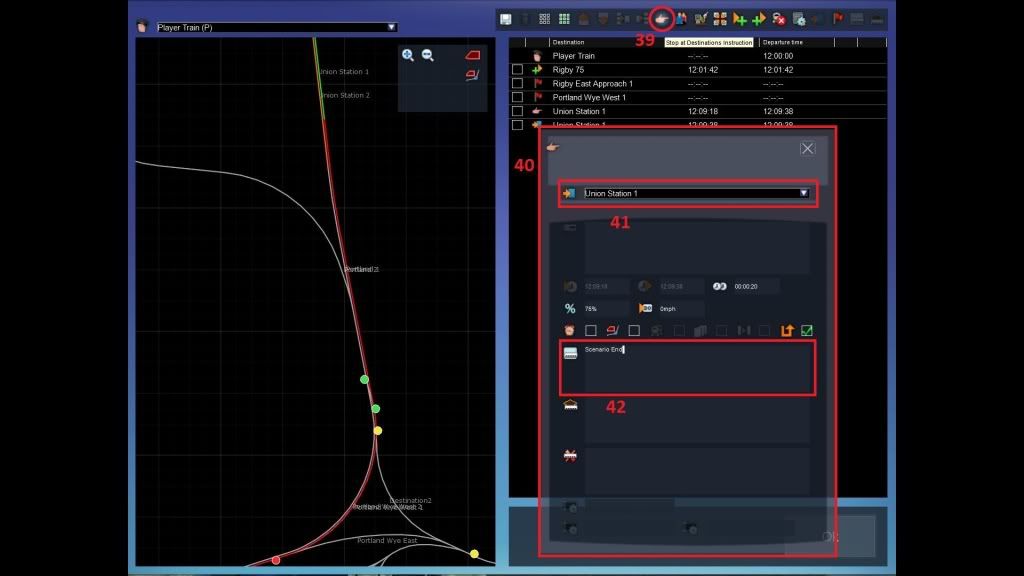Click the double-clock duration icon
The image size is (1024, 576).
click(720, 286)
